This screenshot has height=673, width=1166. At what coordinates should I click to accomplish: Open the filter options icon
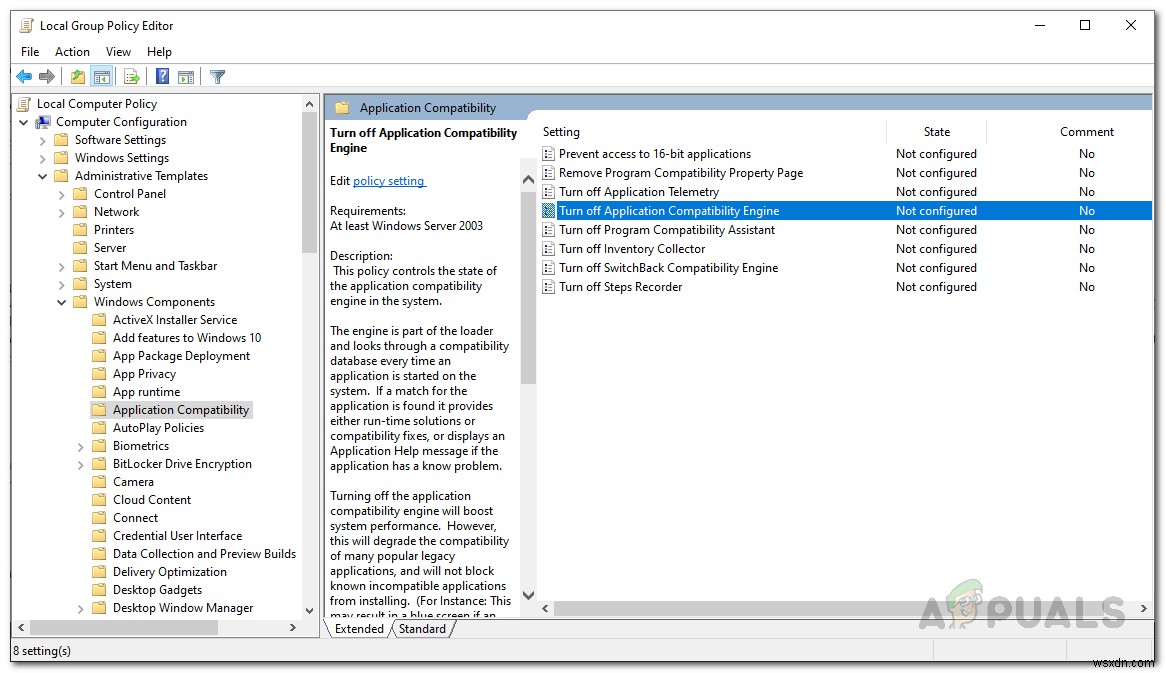point(217,76)
